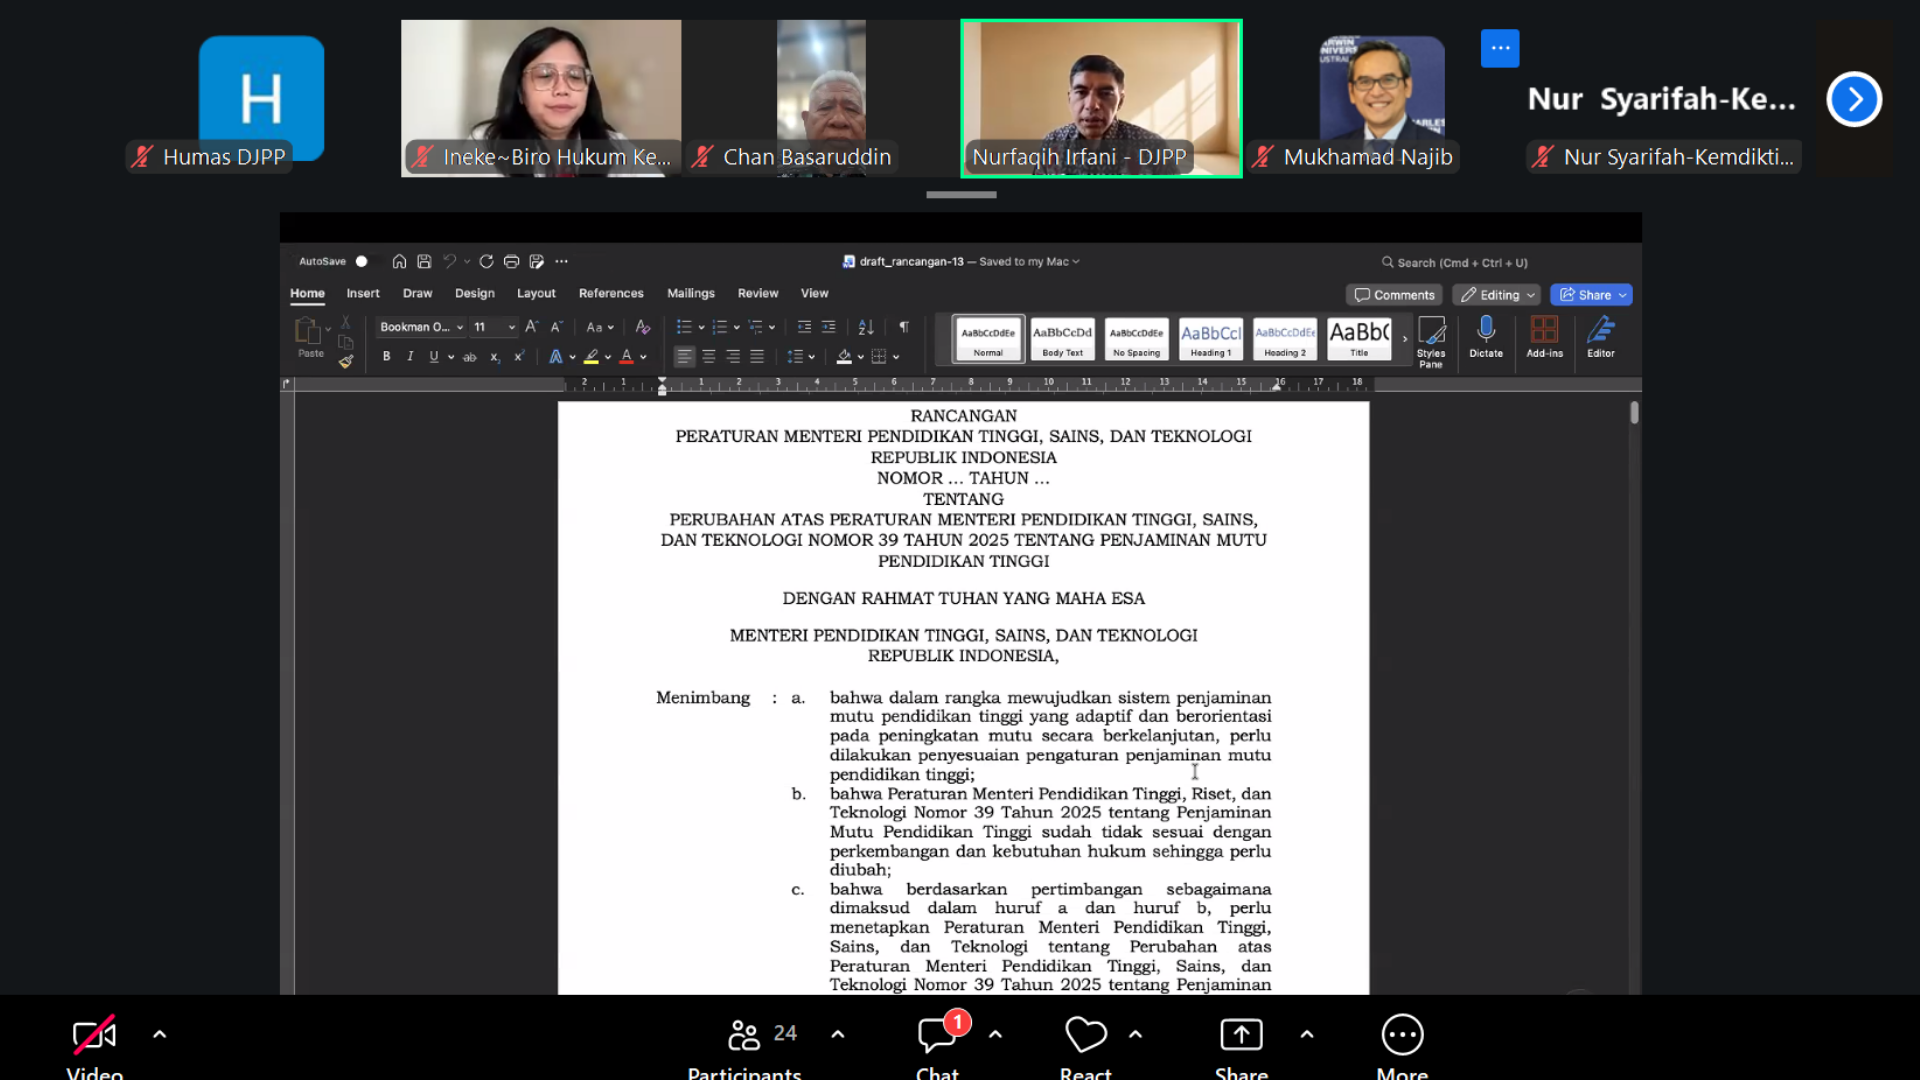Apply the Heading 1 style
Viewport: 1920px width, 1080px height.
tap(1211, 339)
